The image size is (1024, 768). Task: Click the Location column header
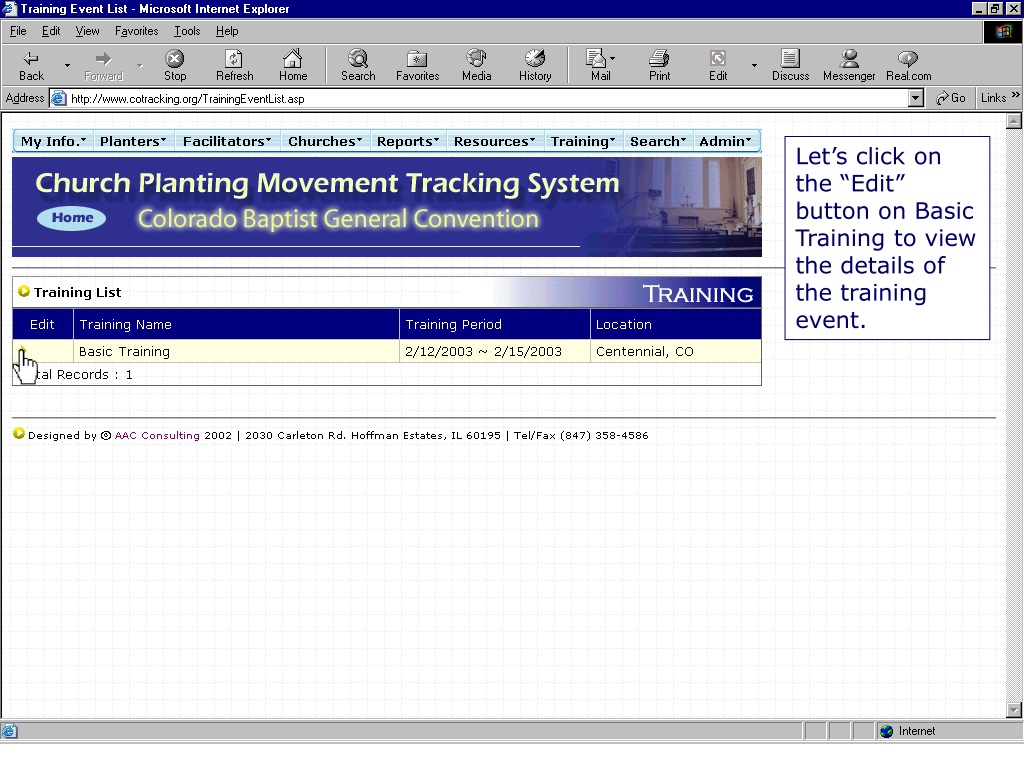676,325
